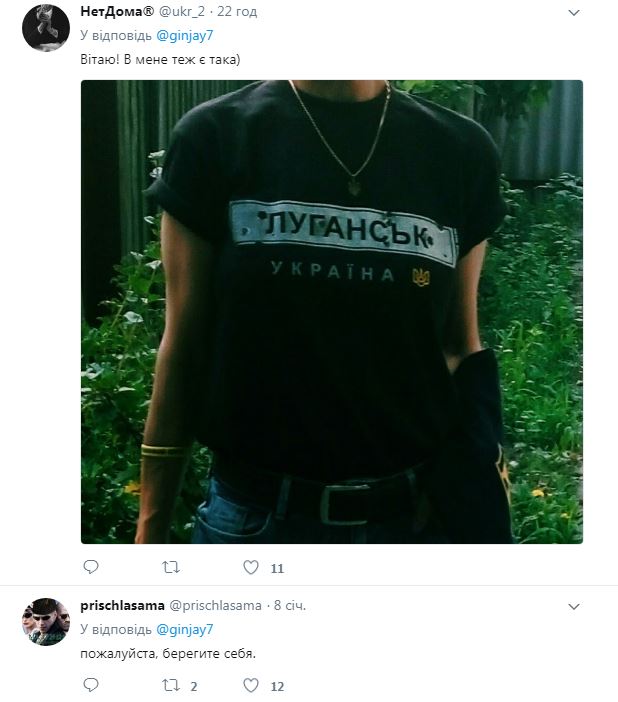Enlarge the Луганськ t-shirt photo
This screenshot has width=618, height=702.
click(332, 312)
